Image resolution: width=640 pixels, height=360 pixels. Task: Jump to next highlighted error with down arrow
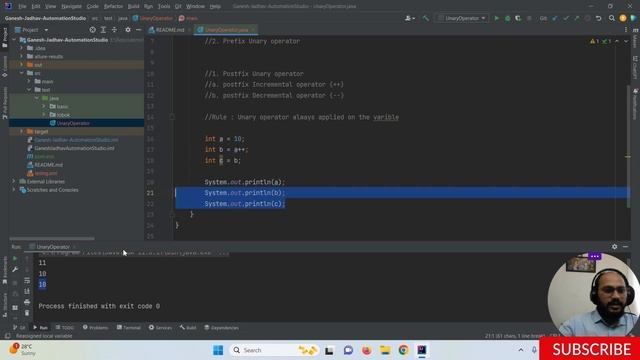click(x=626, y=41)
